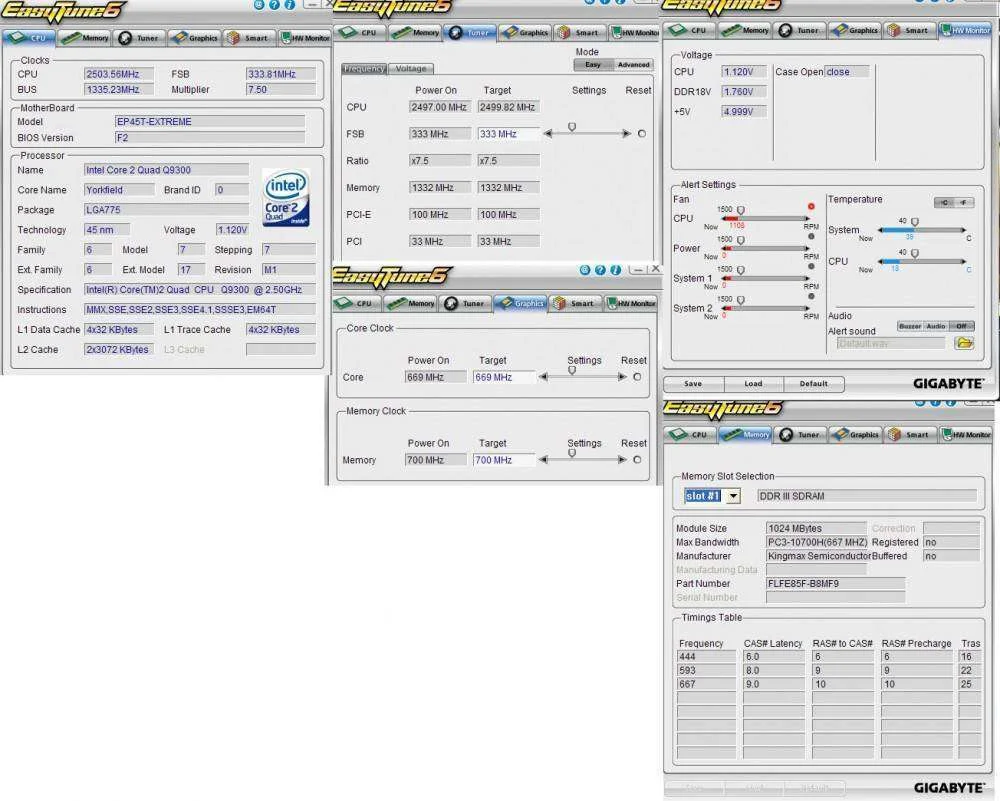Screen dimensions: 1000x801
Task: Select the Core clock Reset radio button
Action: [637, 377]
